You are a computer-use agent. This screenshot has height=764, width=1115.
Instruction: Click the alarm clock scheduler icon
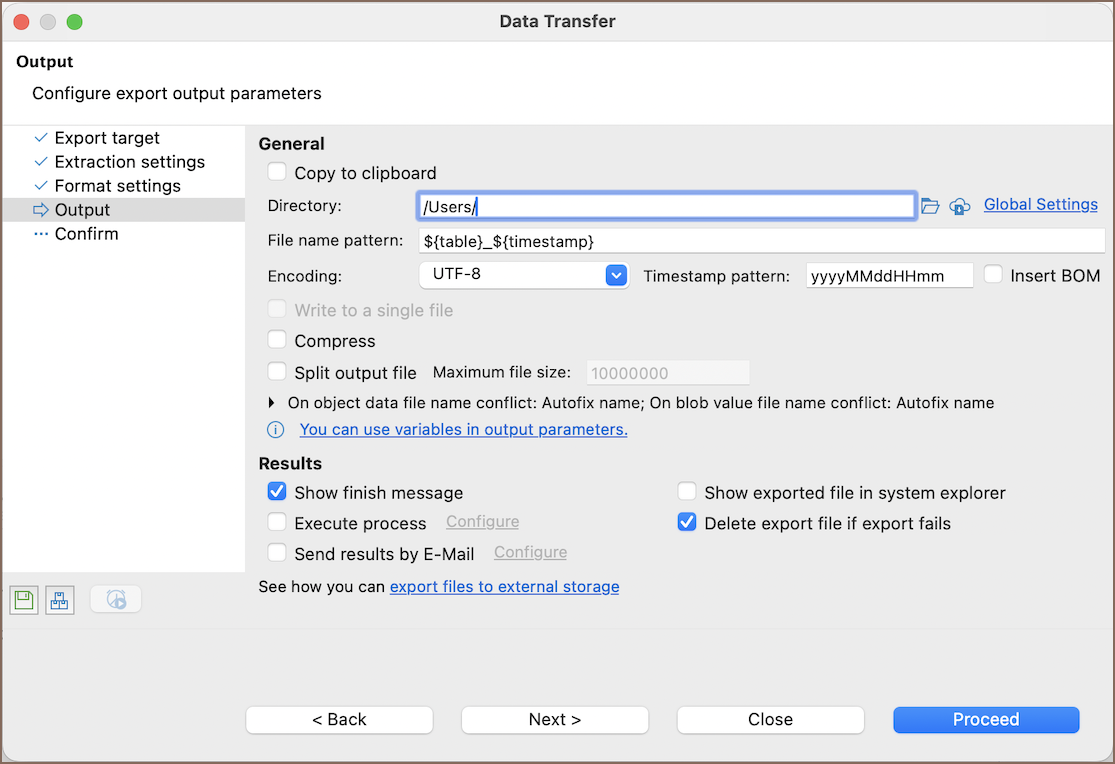pos(116,599)
